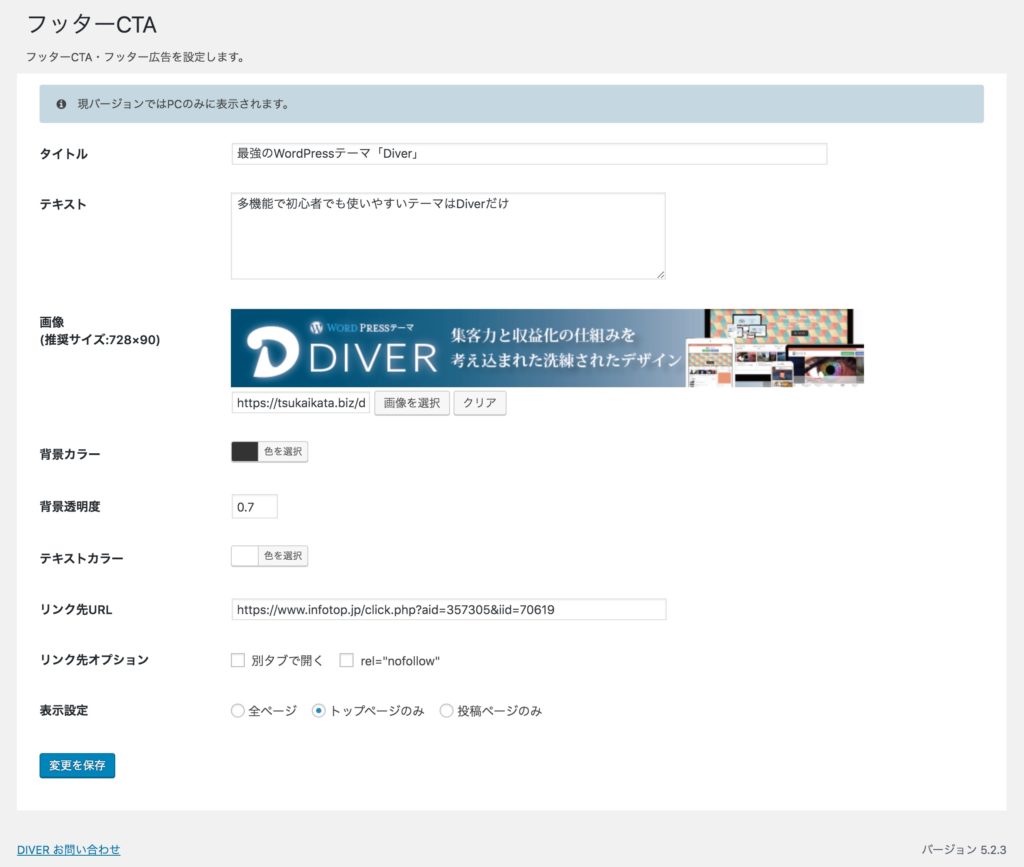
Task: Select the 全ページ radio button
Action: pyautogui.click(x=238, y=710)
